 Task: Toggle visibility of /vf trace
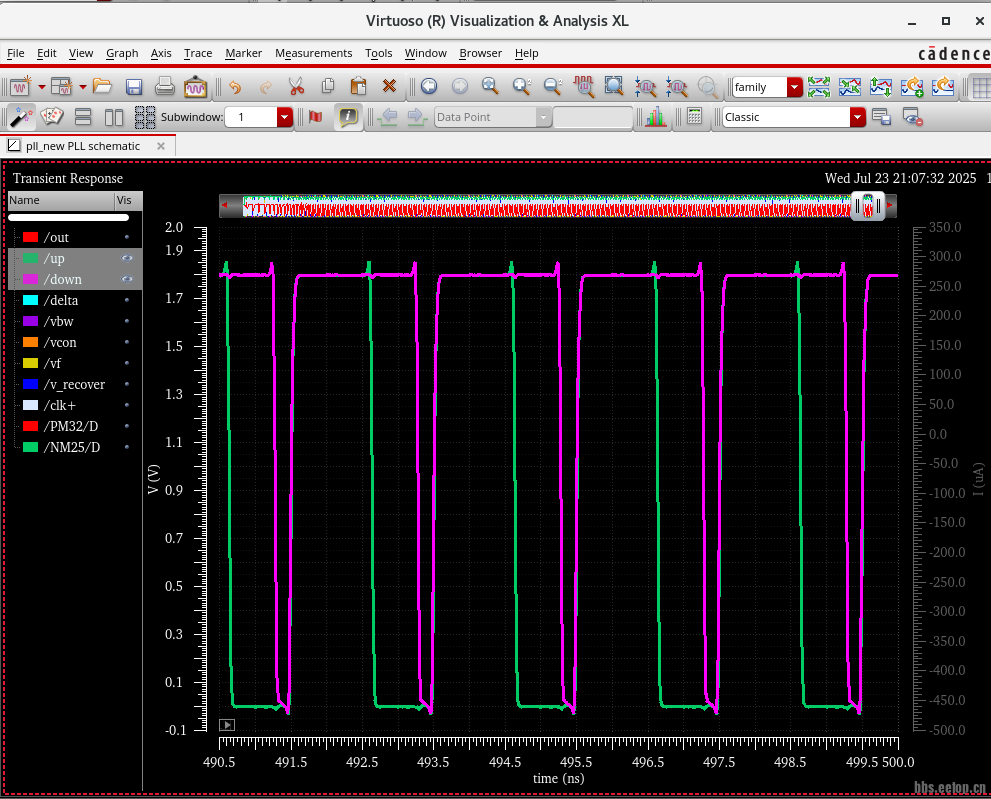coord(127,363)
